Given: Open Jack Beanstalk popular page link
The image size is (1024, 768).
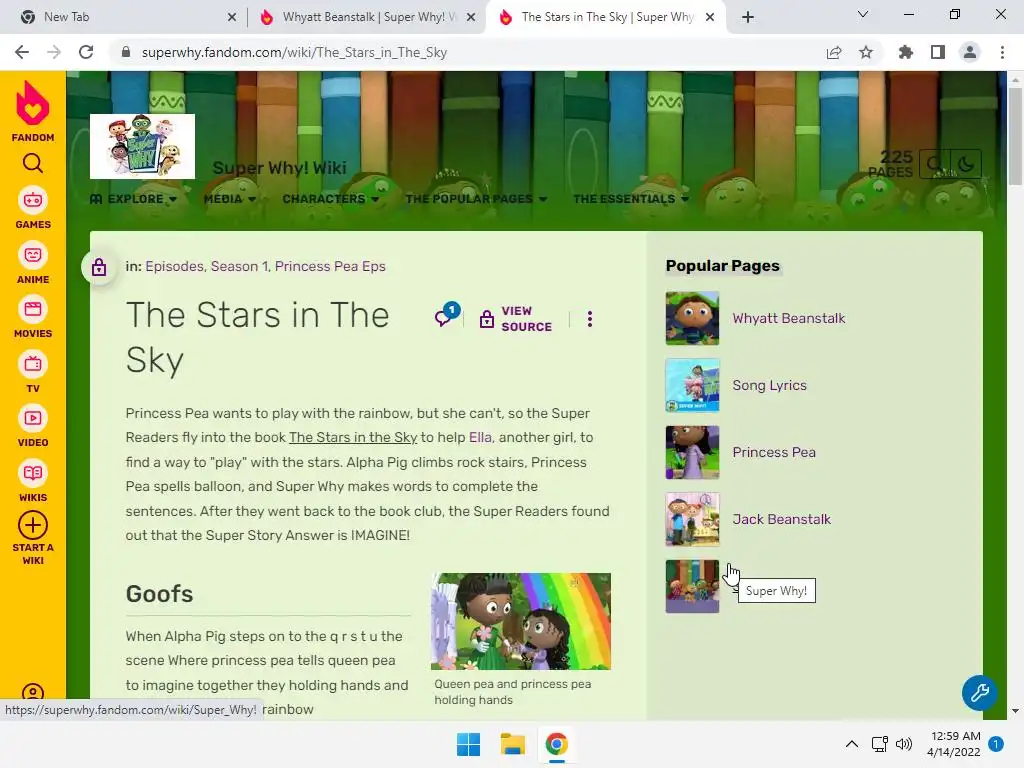Looking at the screenshot, I should (781, 519).
